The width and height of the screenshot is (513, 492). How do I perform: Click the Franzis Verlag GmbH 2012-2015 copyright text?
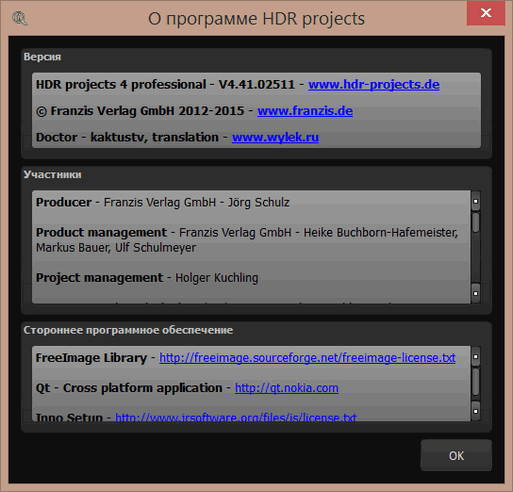click(x=140, y=111)
